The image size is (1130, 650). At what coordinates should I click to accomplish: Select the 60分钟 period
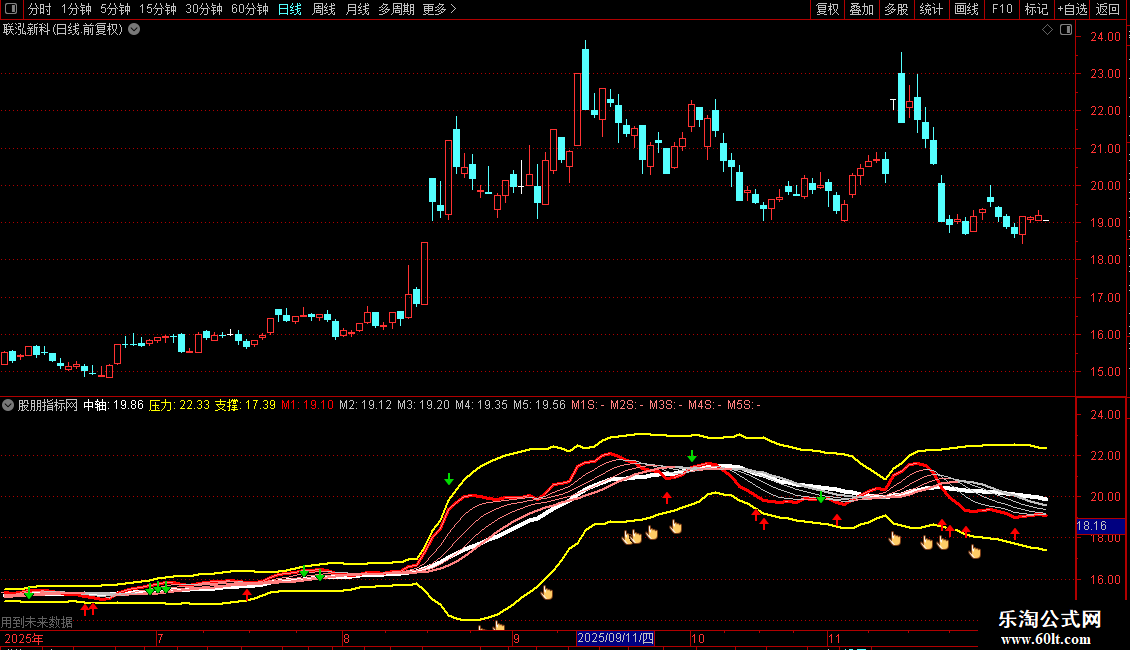(x=250, y=9)
